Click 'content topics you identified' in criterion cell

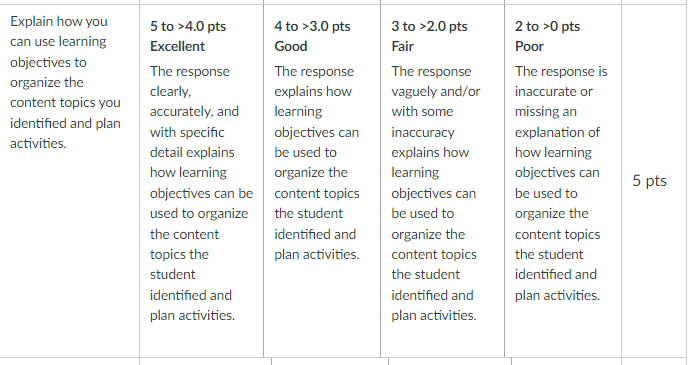point(65,113)
